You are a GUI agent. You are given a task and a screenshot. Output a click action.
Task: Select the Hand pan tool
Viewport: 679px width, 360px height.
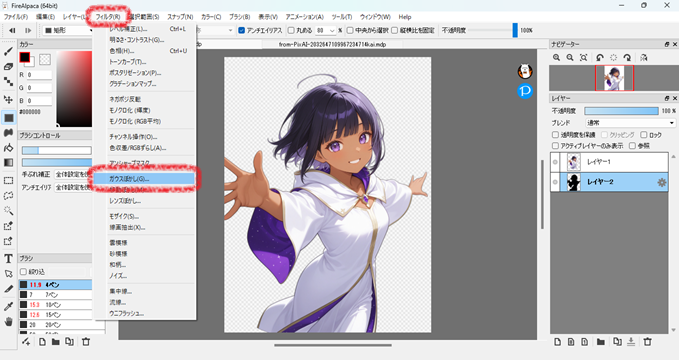click(x=8, y=321)
